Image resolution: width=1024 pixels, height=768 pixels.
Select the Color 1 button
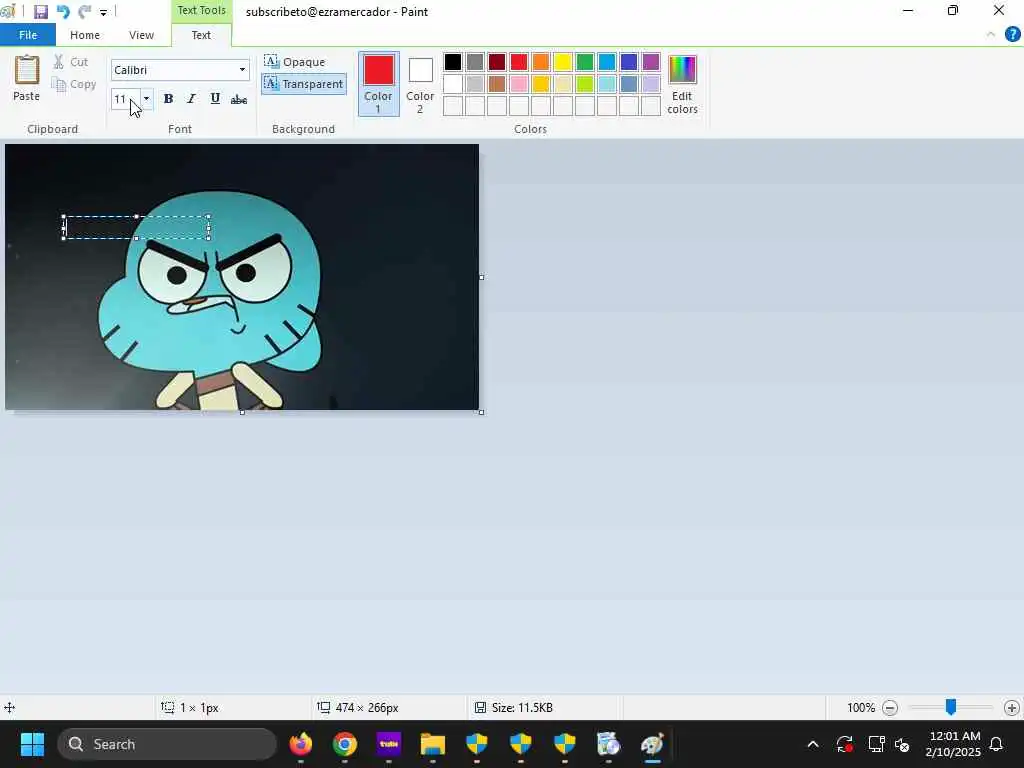coord(379,84)
